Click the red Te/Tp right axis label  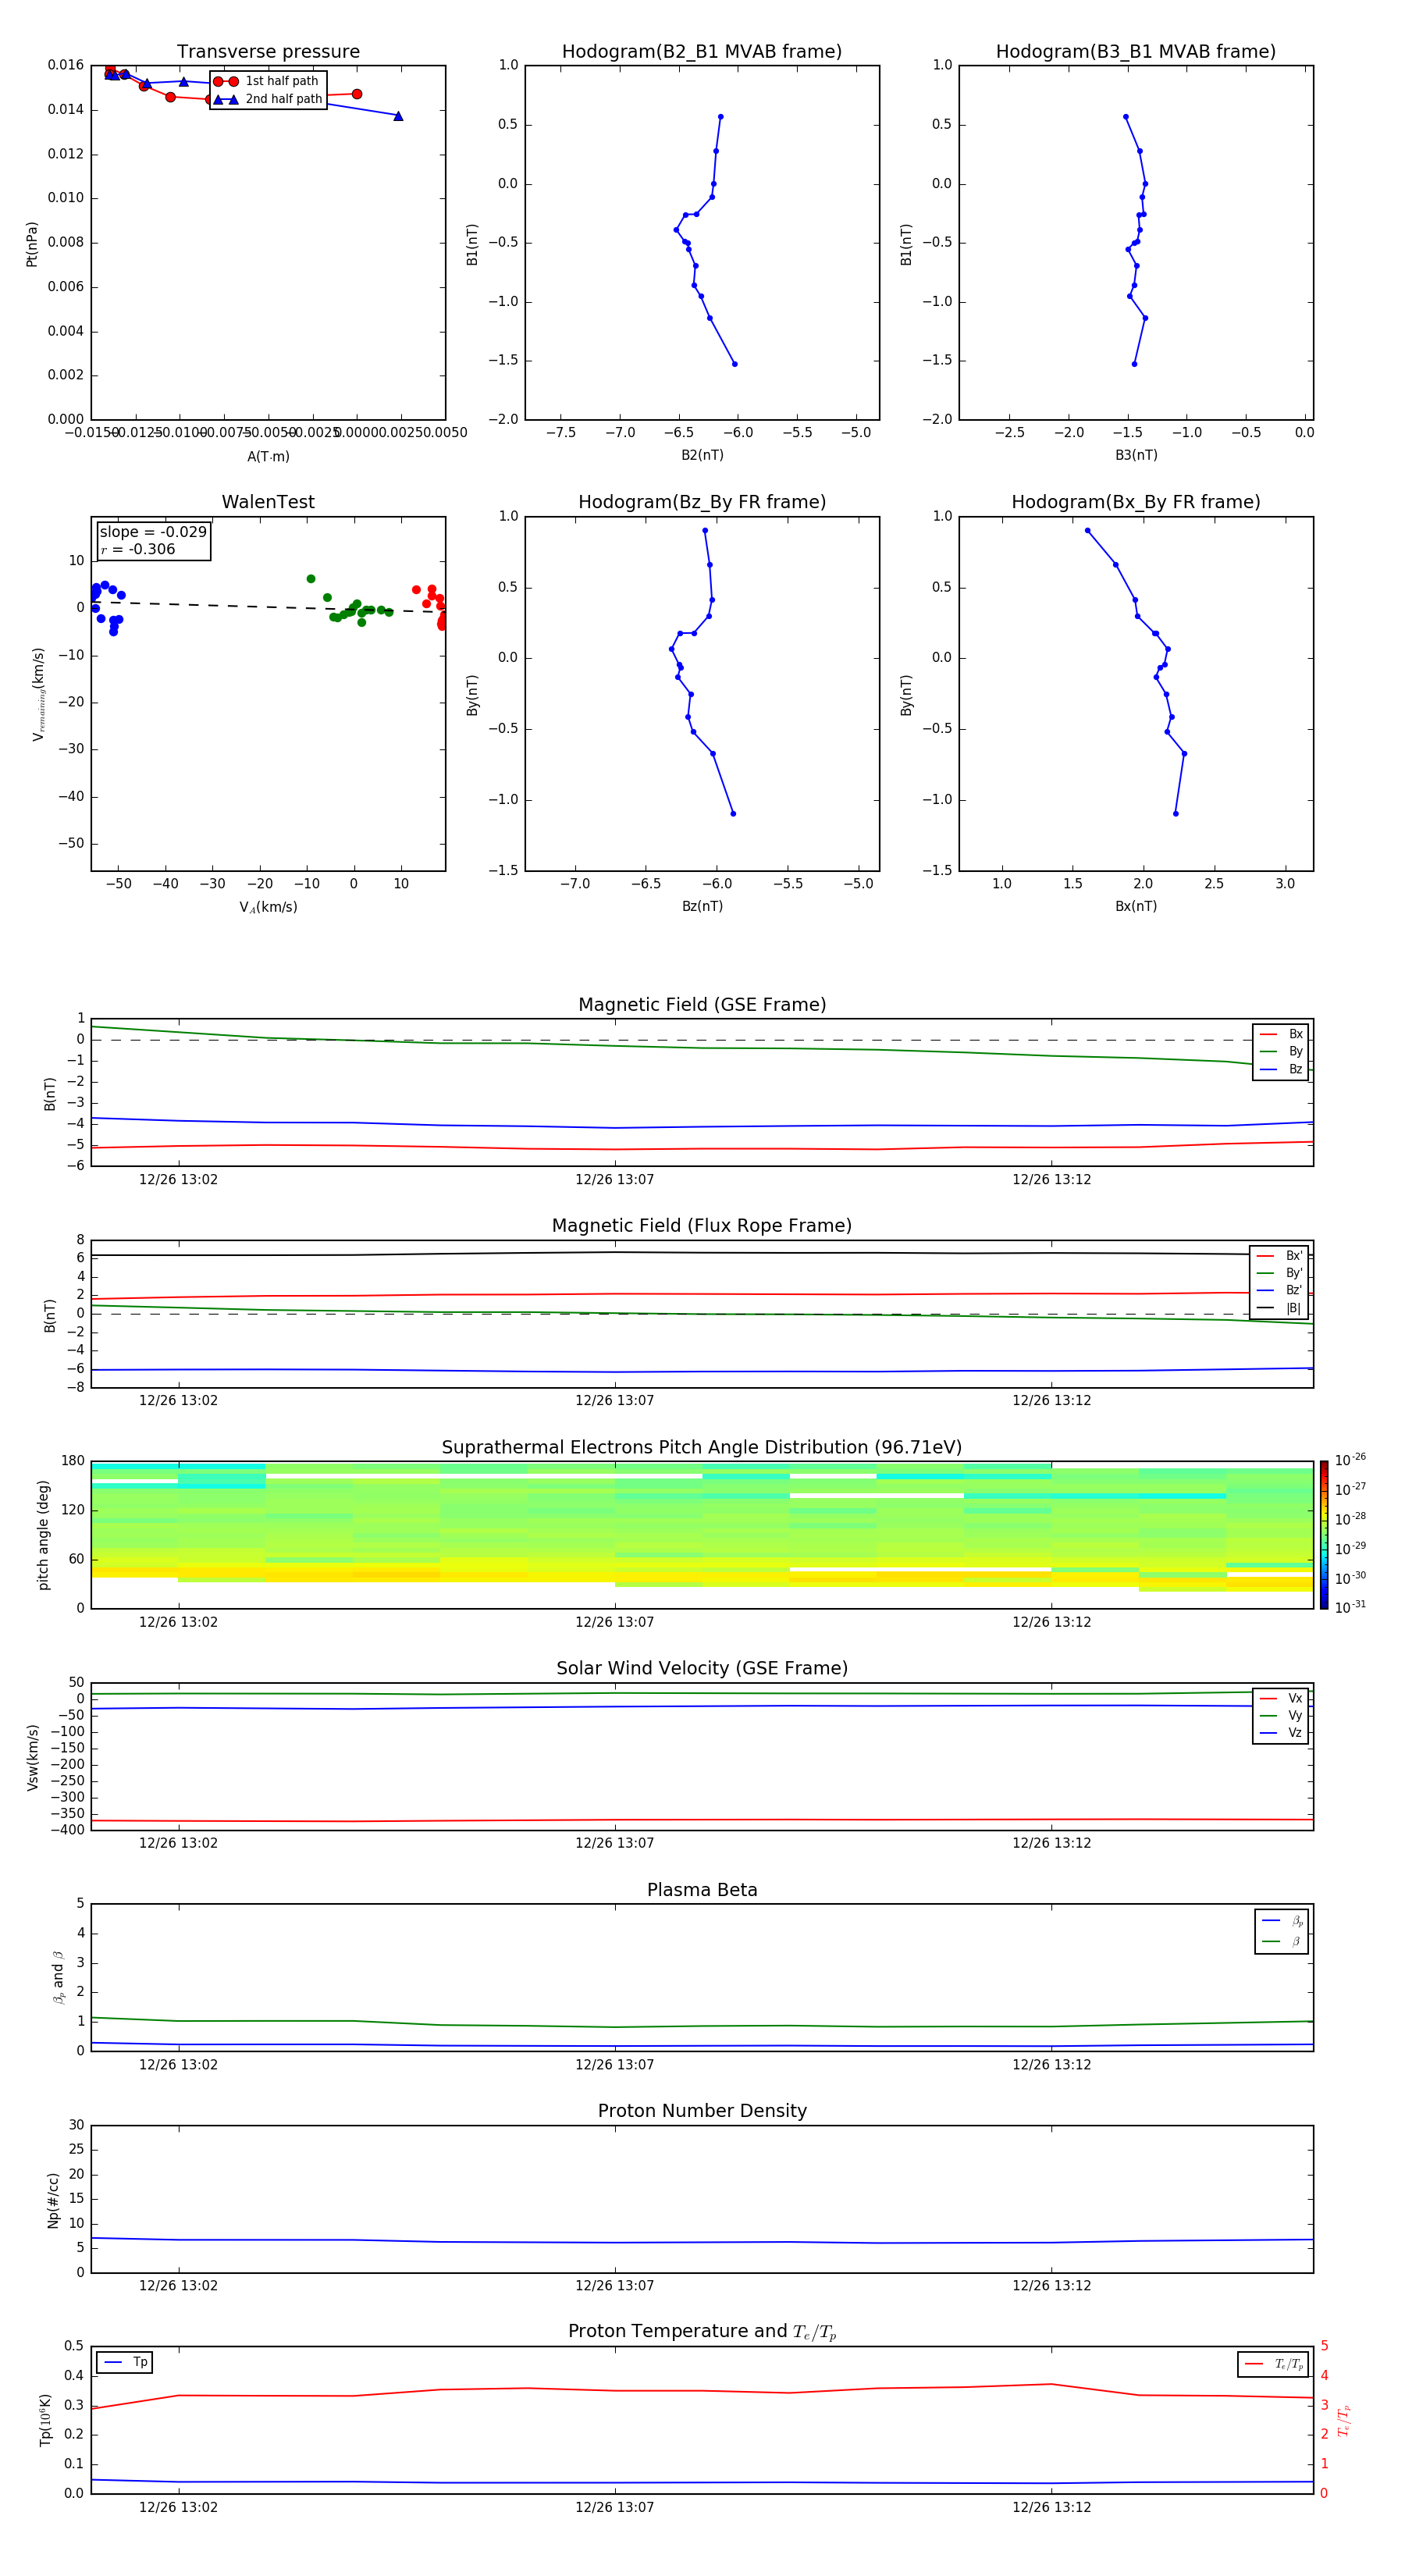pyautogui.click(x=1344, y=2421)
